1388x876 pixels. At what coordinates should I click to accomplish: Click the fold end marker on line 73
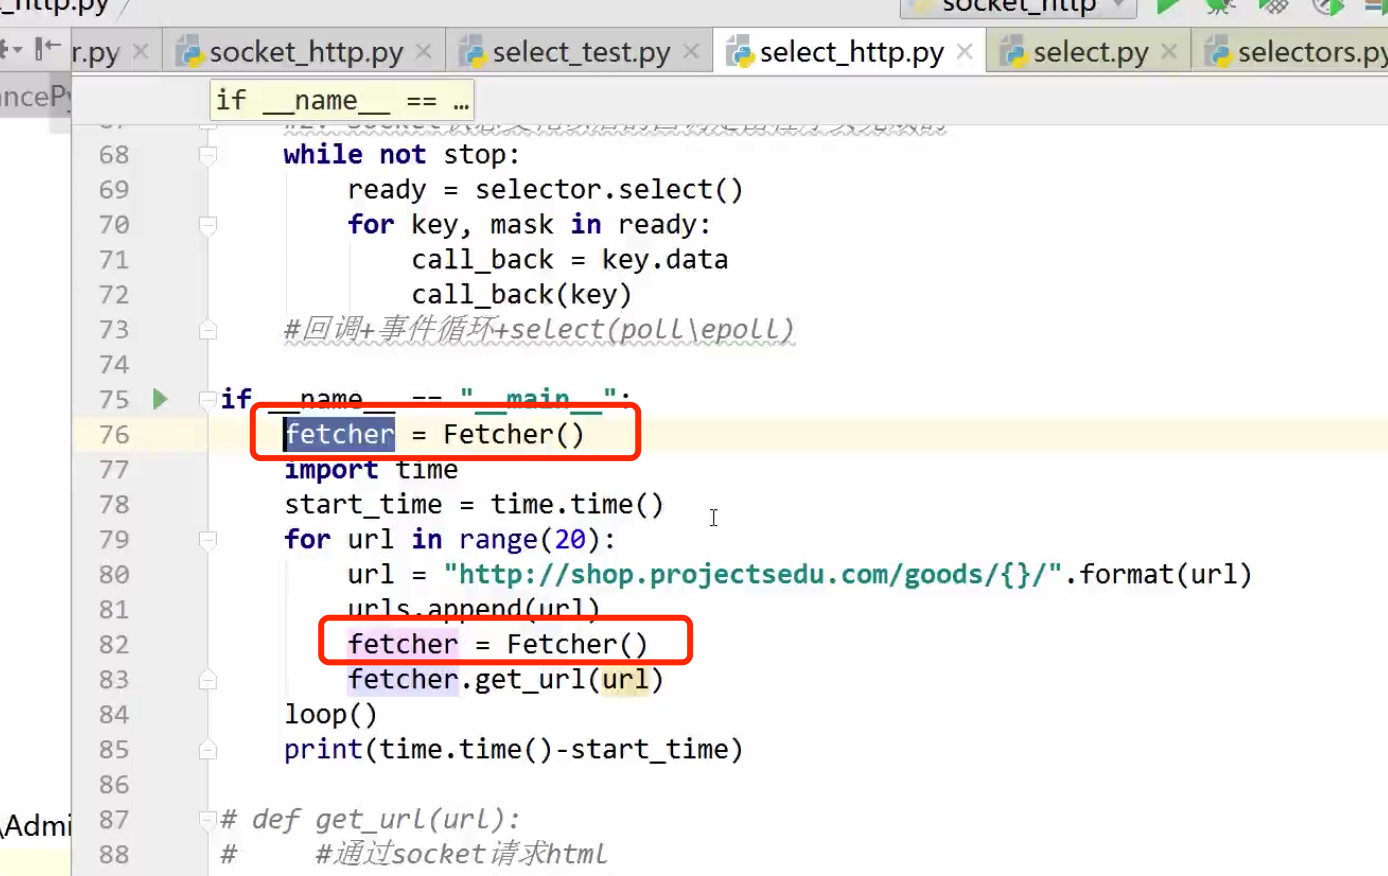click(x=208, y=330)
